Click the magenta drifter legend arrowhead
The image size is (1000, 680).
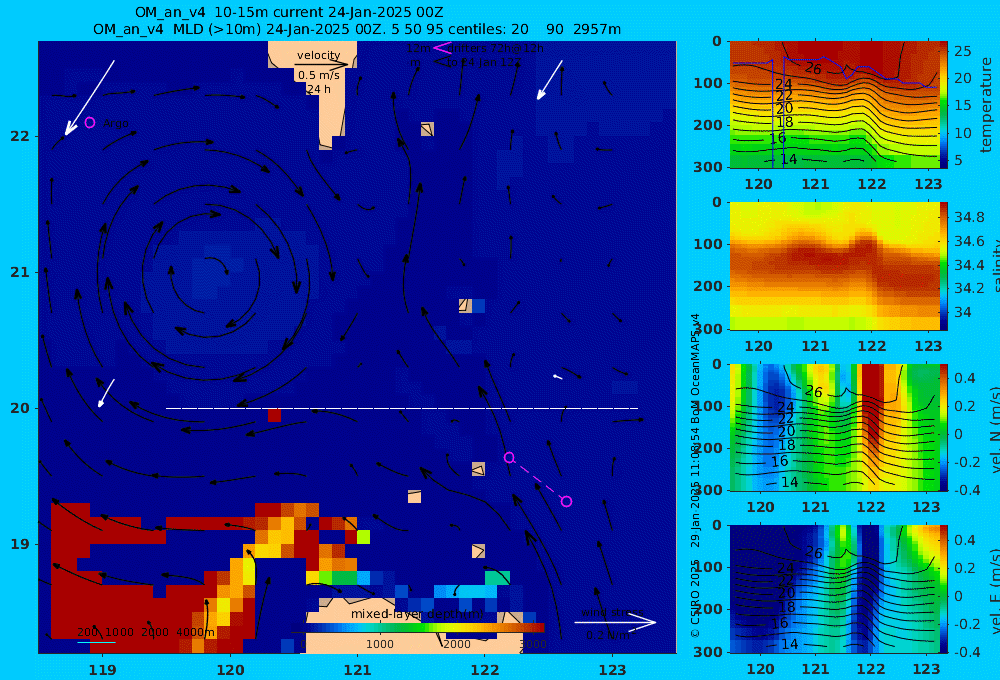click(442, 47)
